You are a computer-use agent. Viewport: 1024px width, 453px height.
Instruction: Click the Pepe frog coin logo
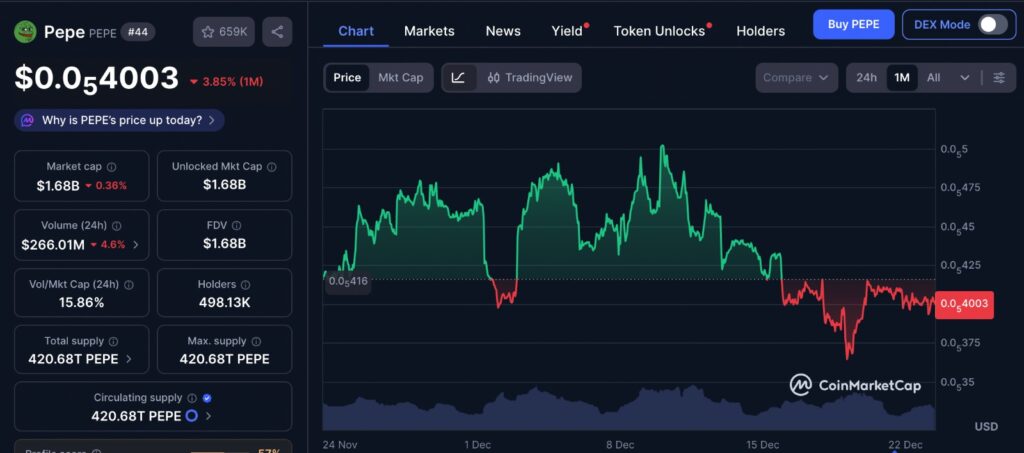[25, 31]
